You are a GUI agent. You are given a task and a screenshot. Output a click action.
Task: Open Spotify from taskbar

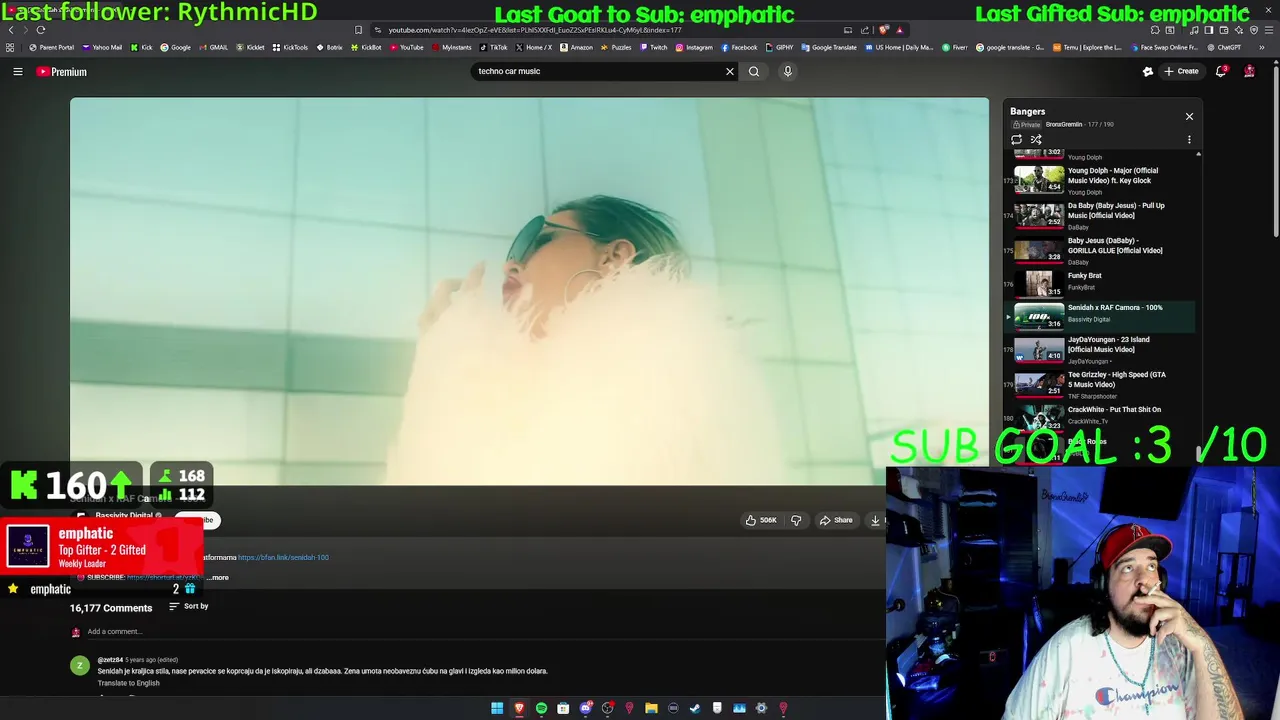point(541,708)
